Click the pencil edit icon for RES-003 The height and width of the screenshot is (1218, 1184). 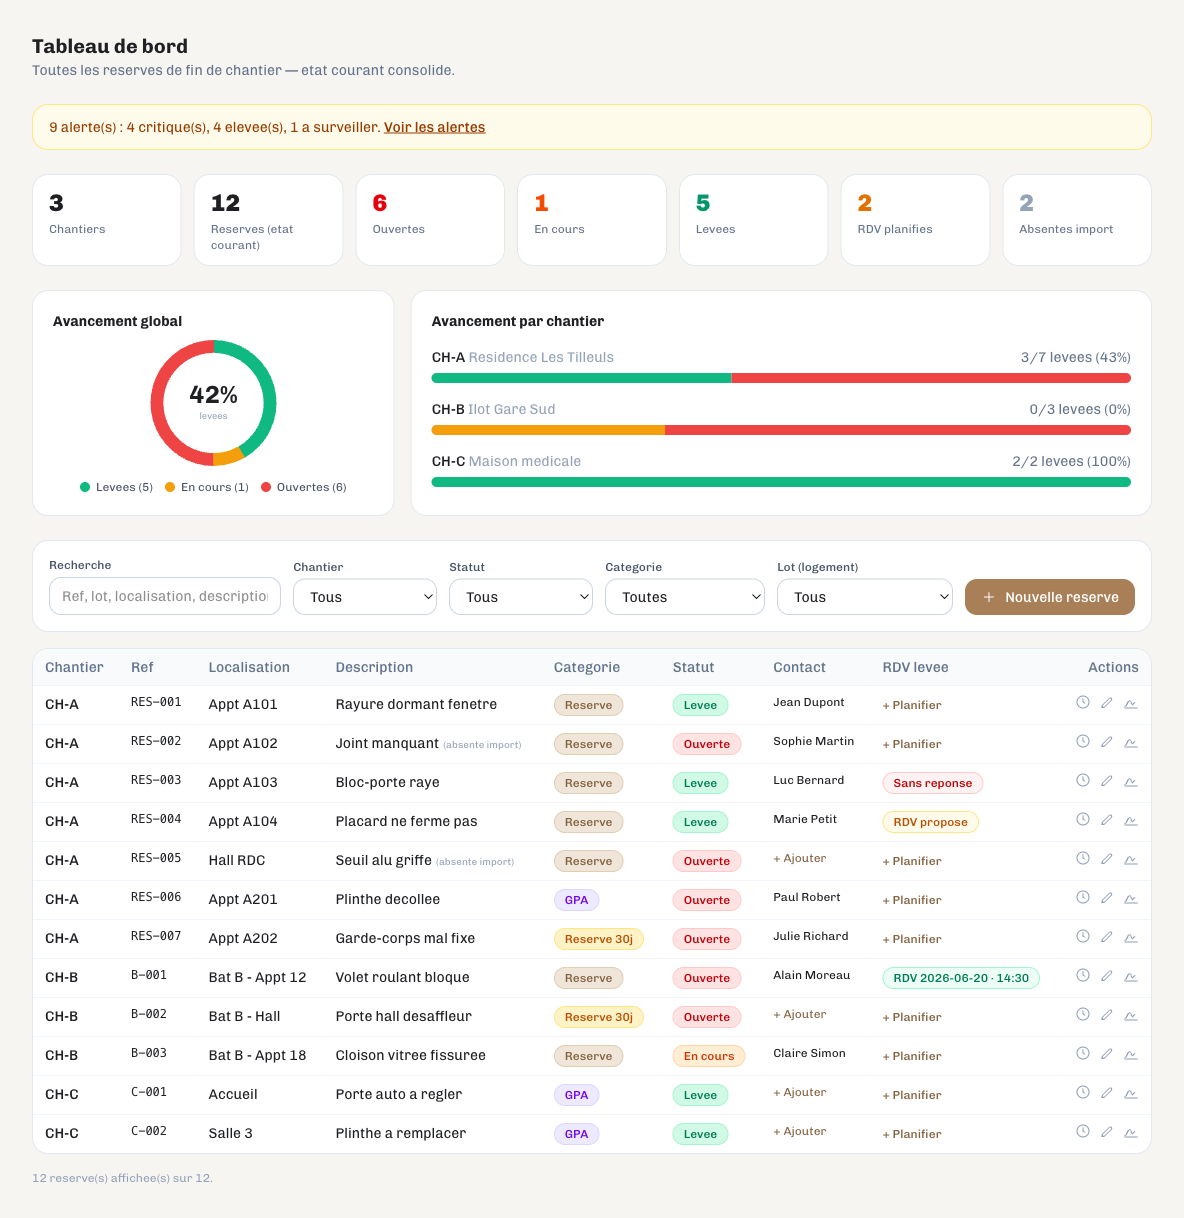pyautogui.click(x=1107, y=781)
